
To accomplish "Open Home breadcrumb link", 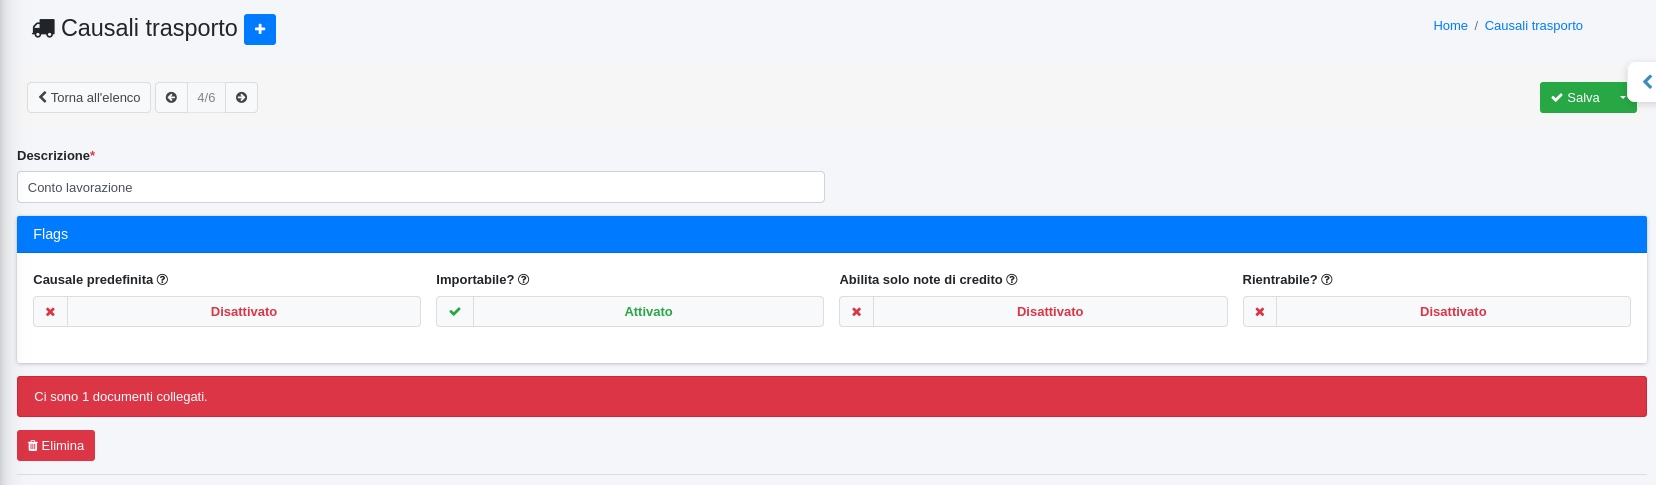I will [1450, 26].
